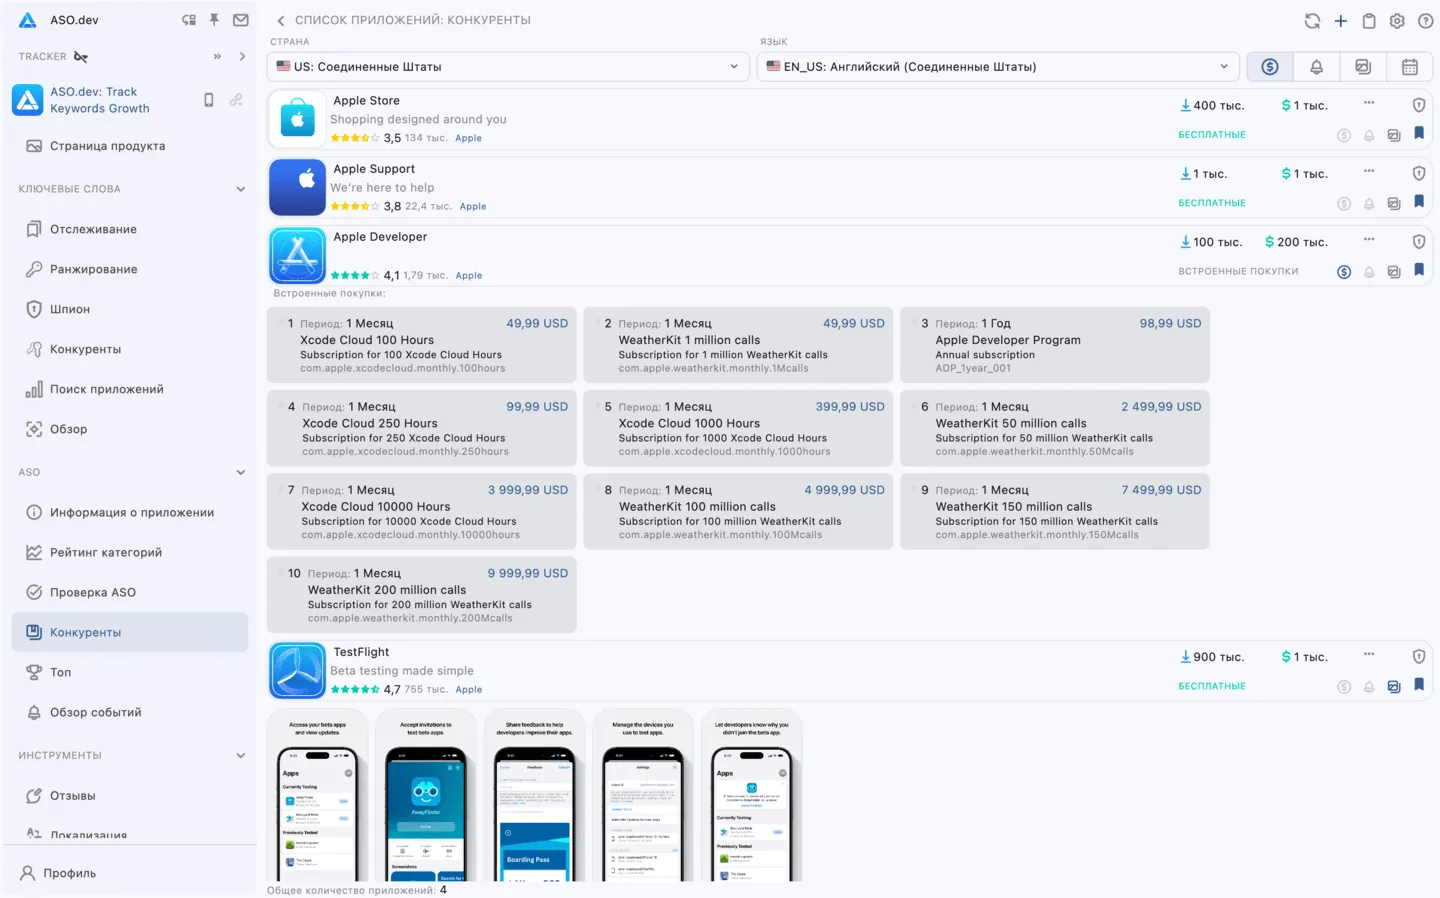Screen dimensions: 1440x898
Task: Toggle bookmark on Apple Support row
Action: click(x=1418, y=201)
